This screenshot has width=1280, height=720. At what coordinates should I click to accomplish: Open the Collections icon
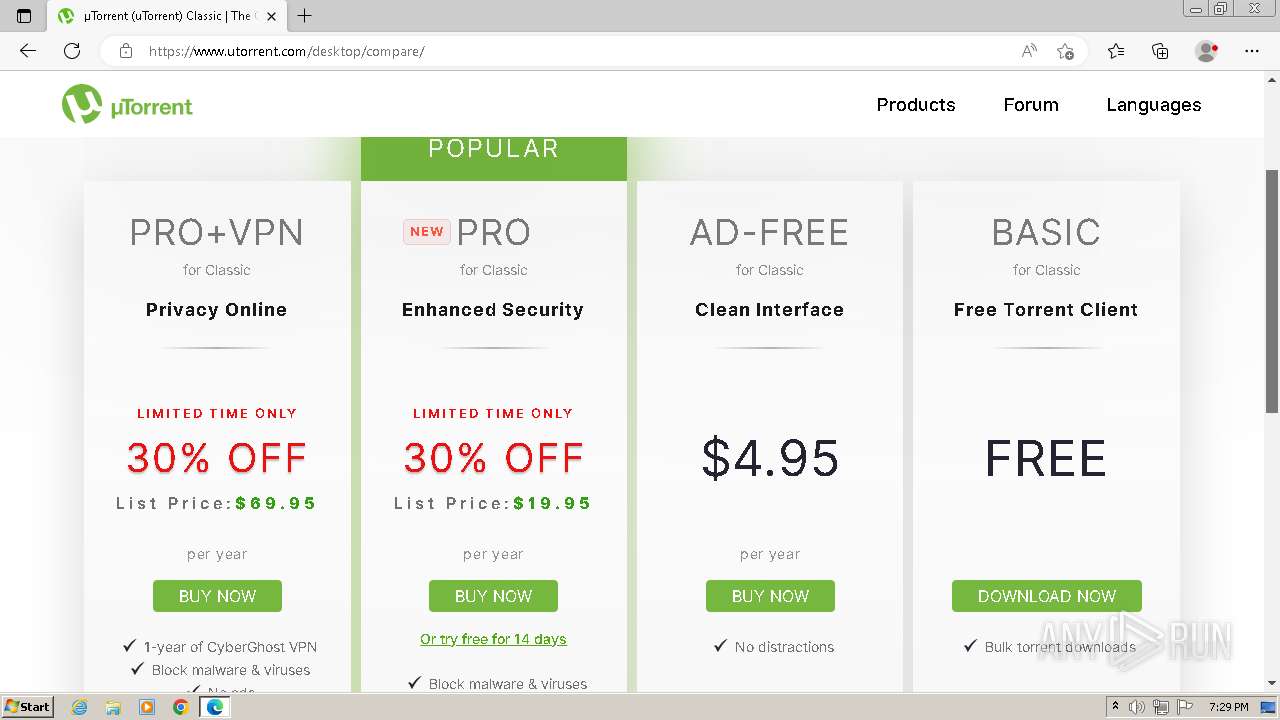tap(1160, 51)
